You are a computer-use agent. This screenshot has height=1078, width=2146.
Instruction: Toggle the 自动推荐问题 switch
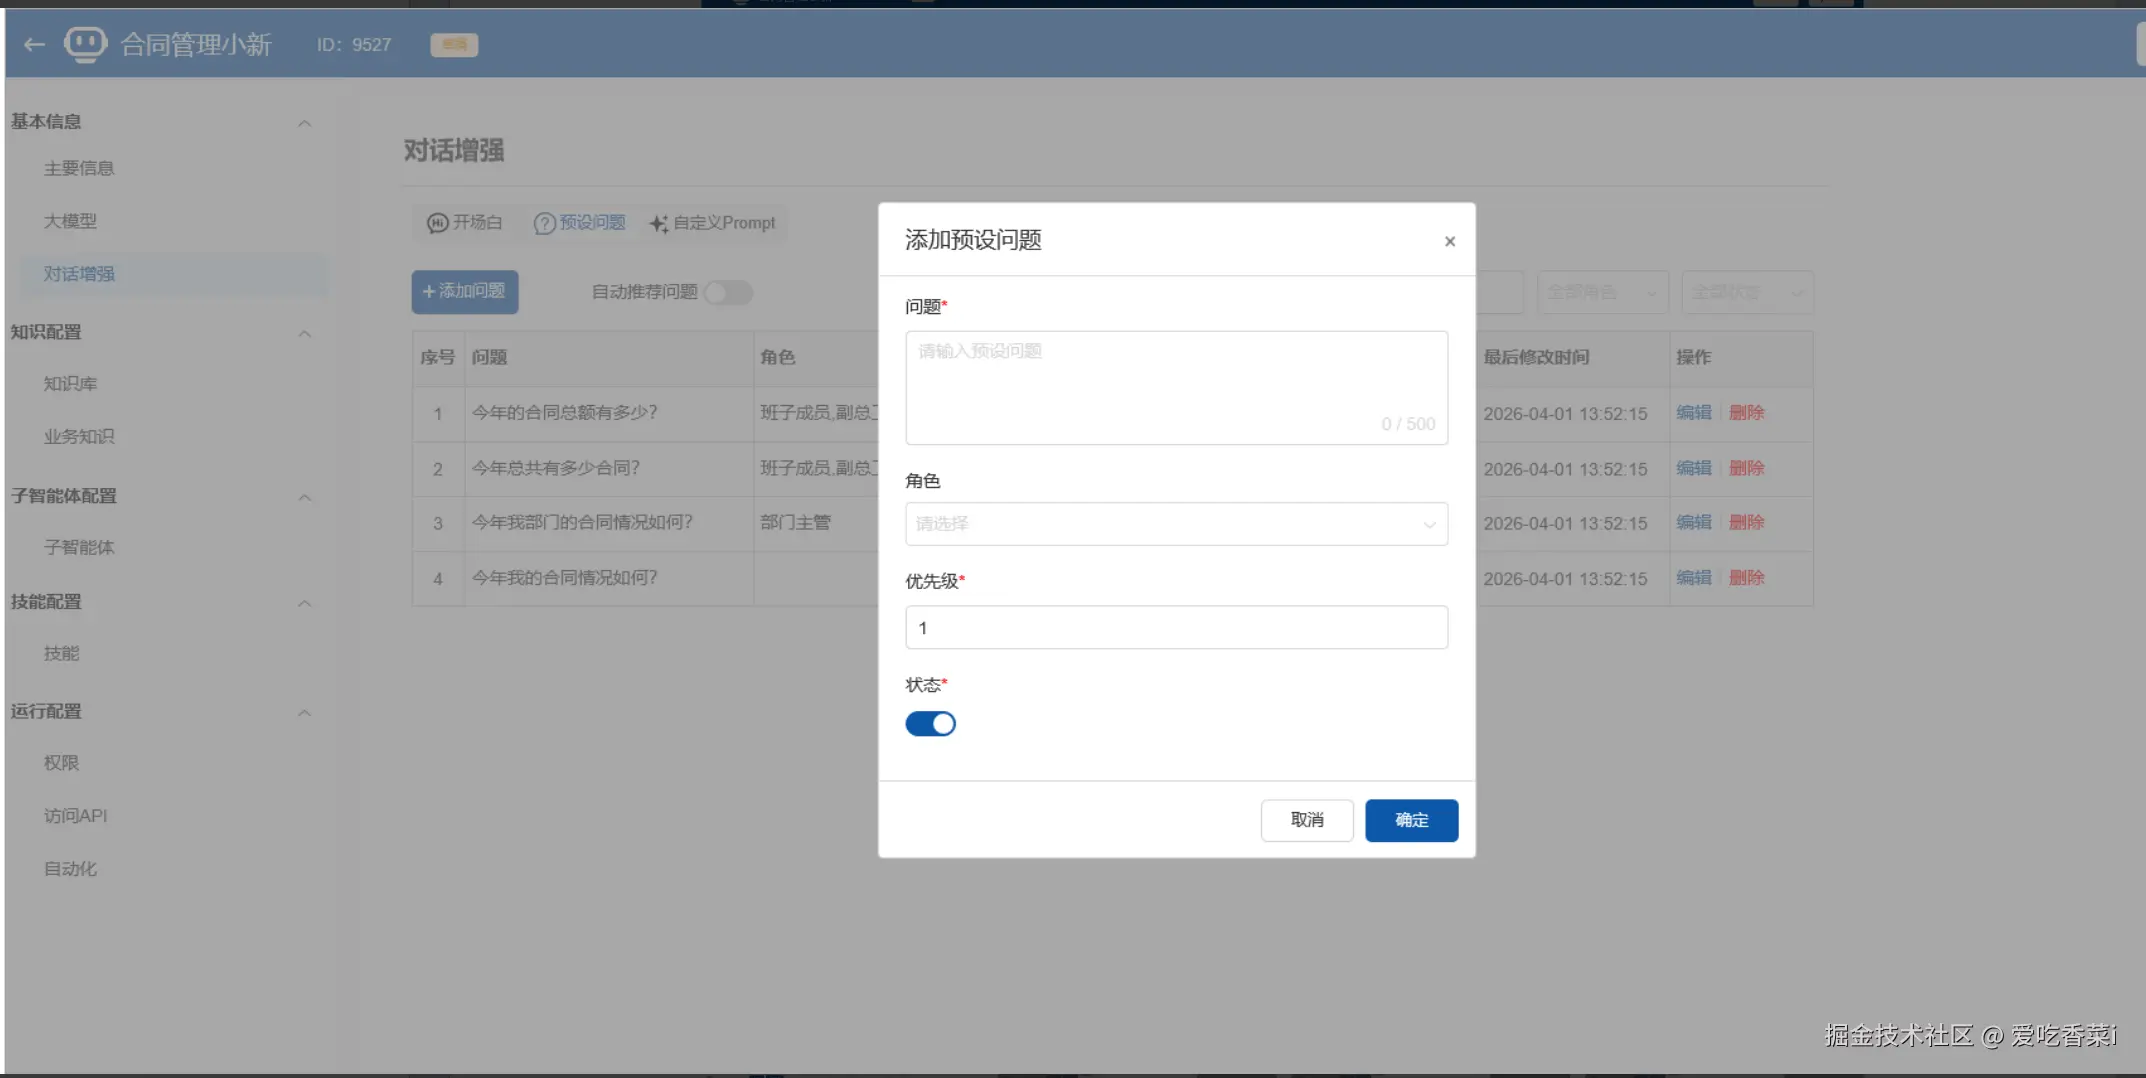click(728, 292)
